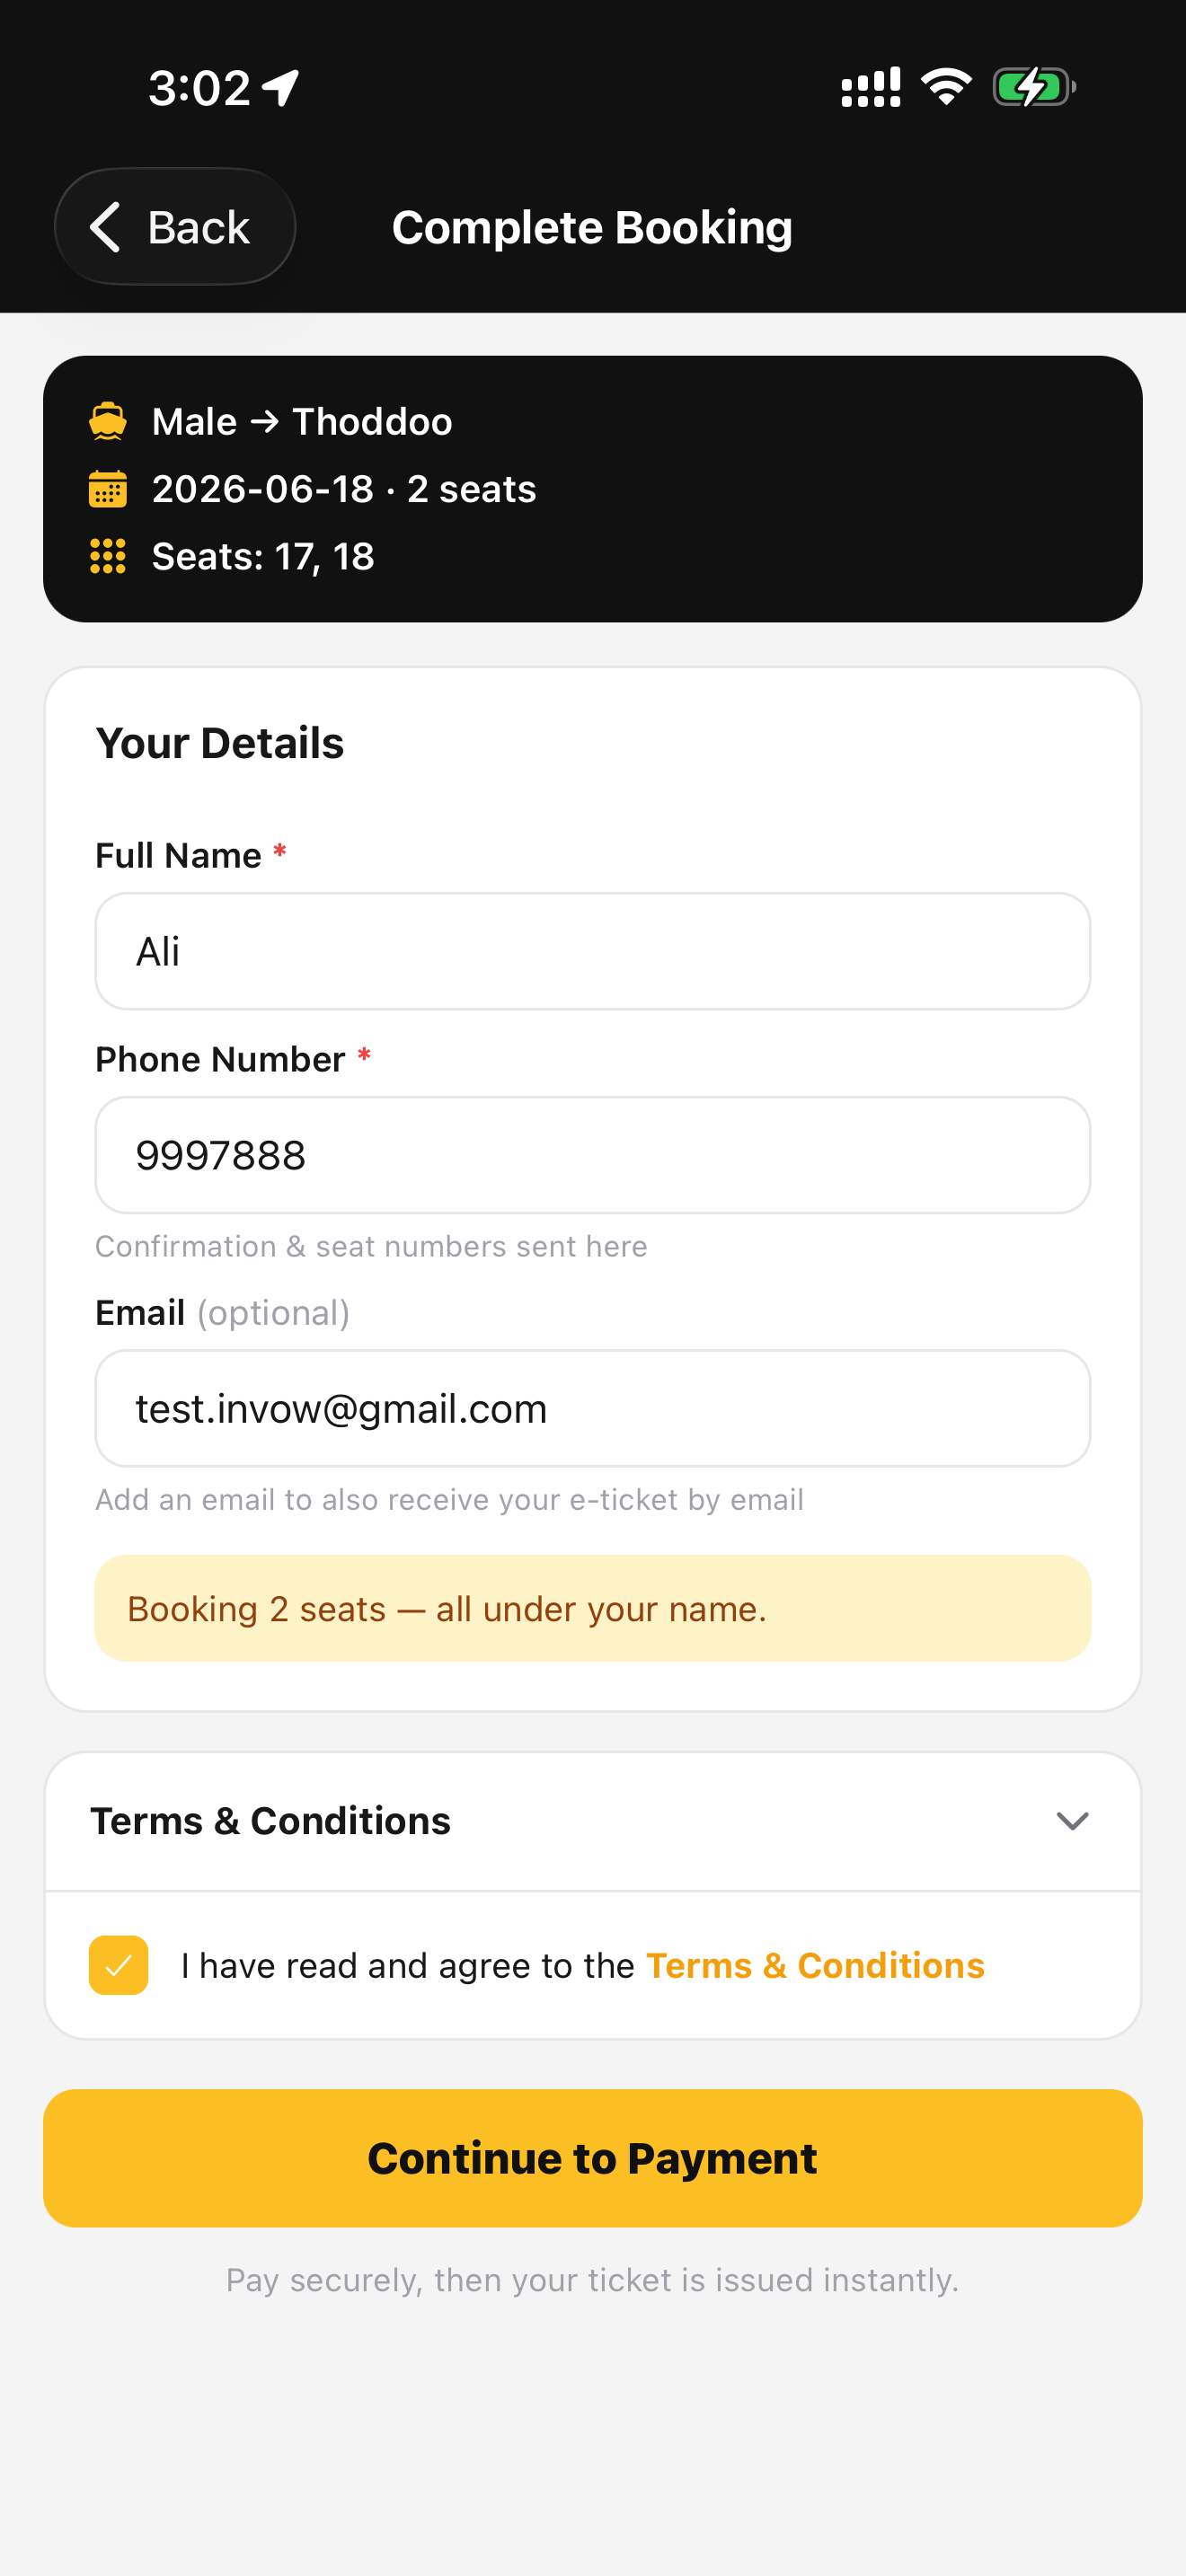Screen dimensions: 1186x2576
Task: Tap the calendar icon next to 2026-06-18
Action: coord(108,489)
